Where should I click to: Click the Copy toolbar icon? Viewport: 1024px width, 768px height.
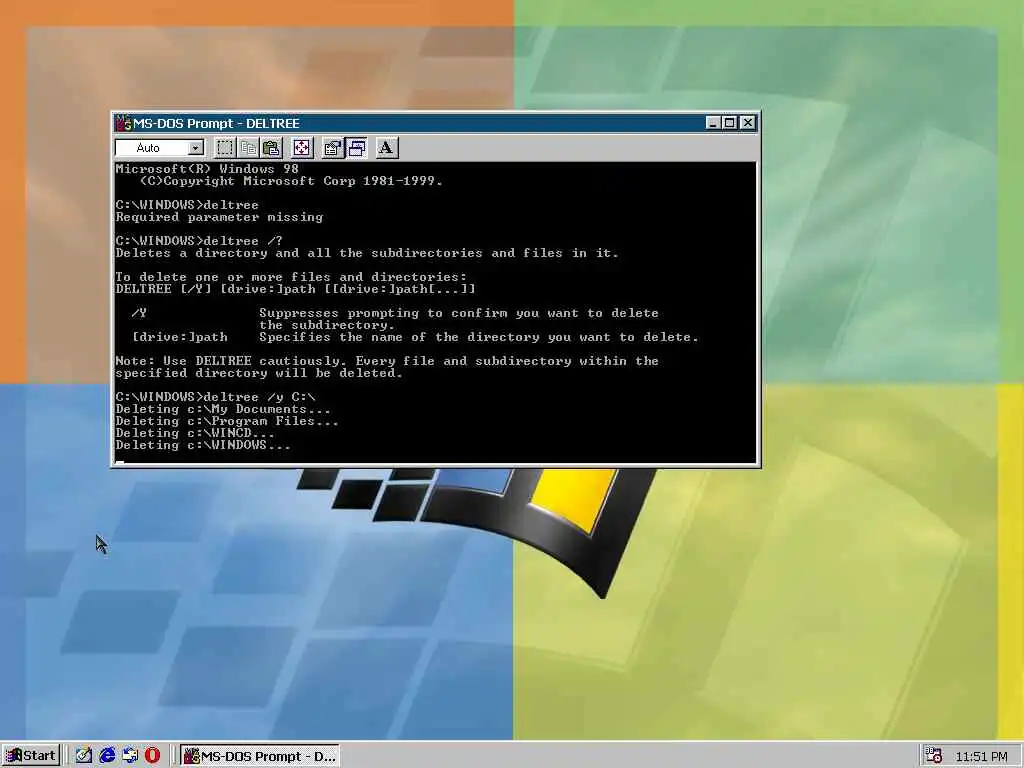[248, 148]
